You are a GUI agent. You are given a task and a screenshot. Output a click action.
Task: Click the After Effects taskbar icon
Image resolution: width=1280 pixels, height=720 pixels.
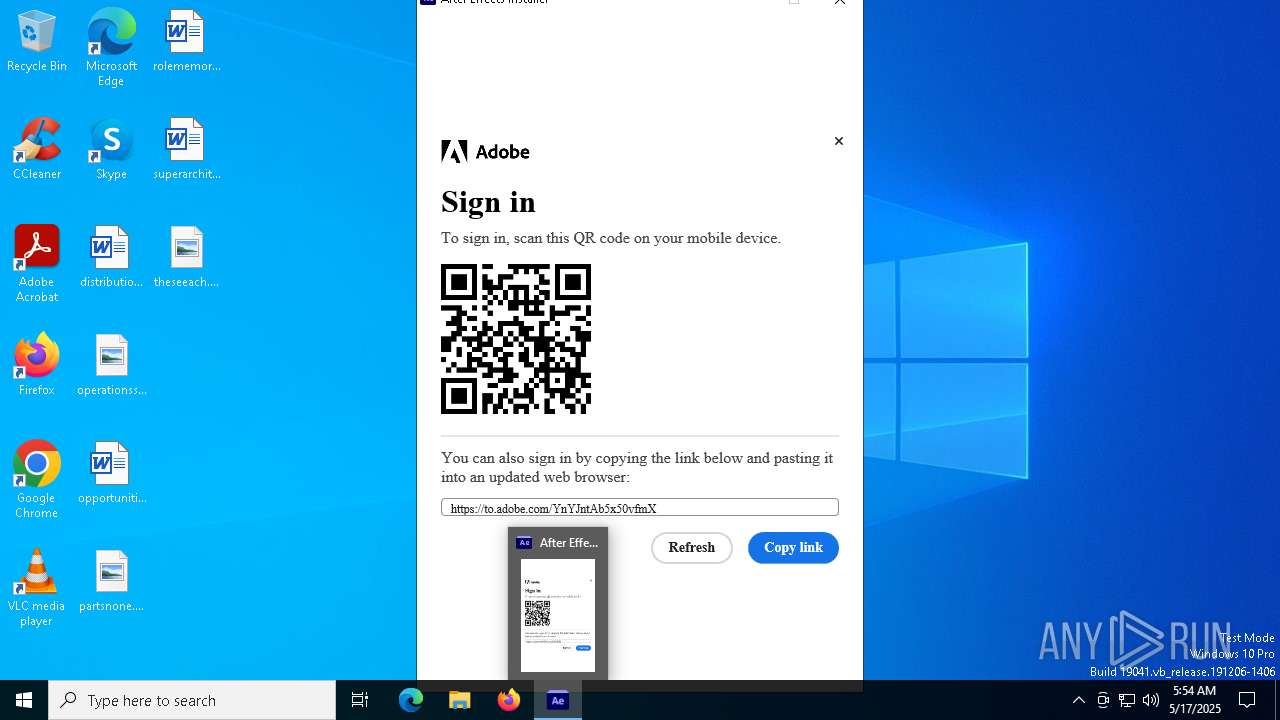(x=558, y=700)
